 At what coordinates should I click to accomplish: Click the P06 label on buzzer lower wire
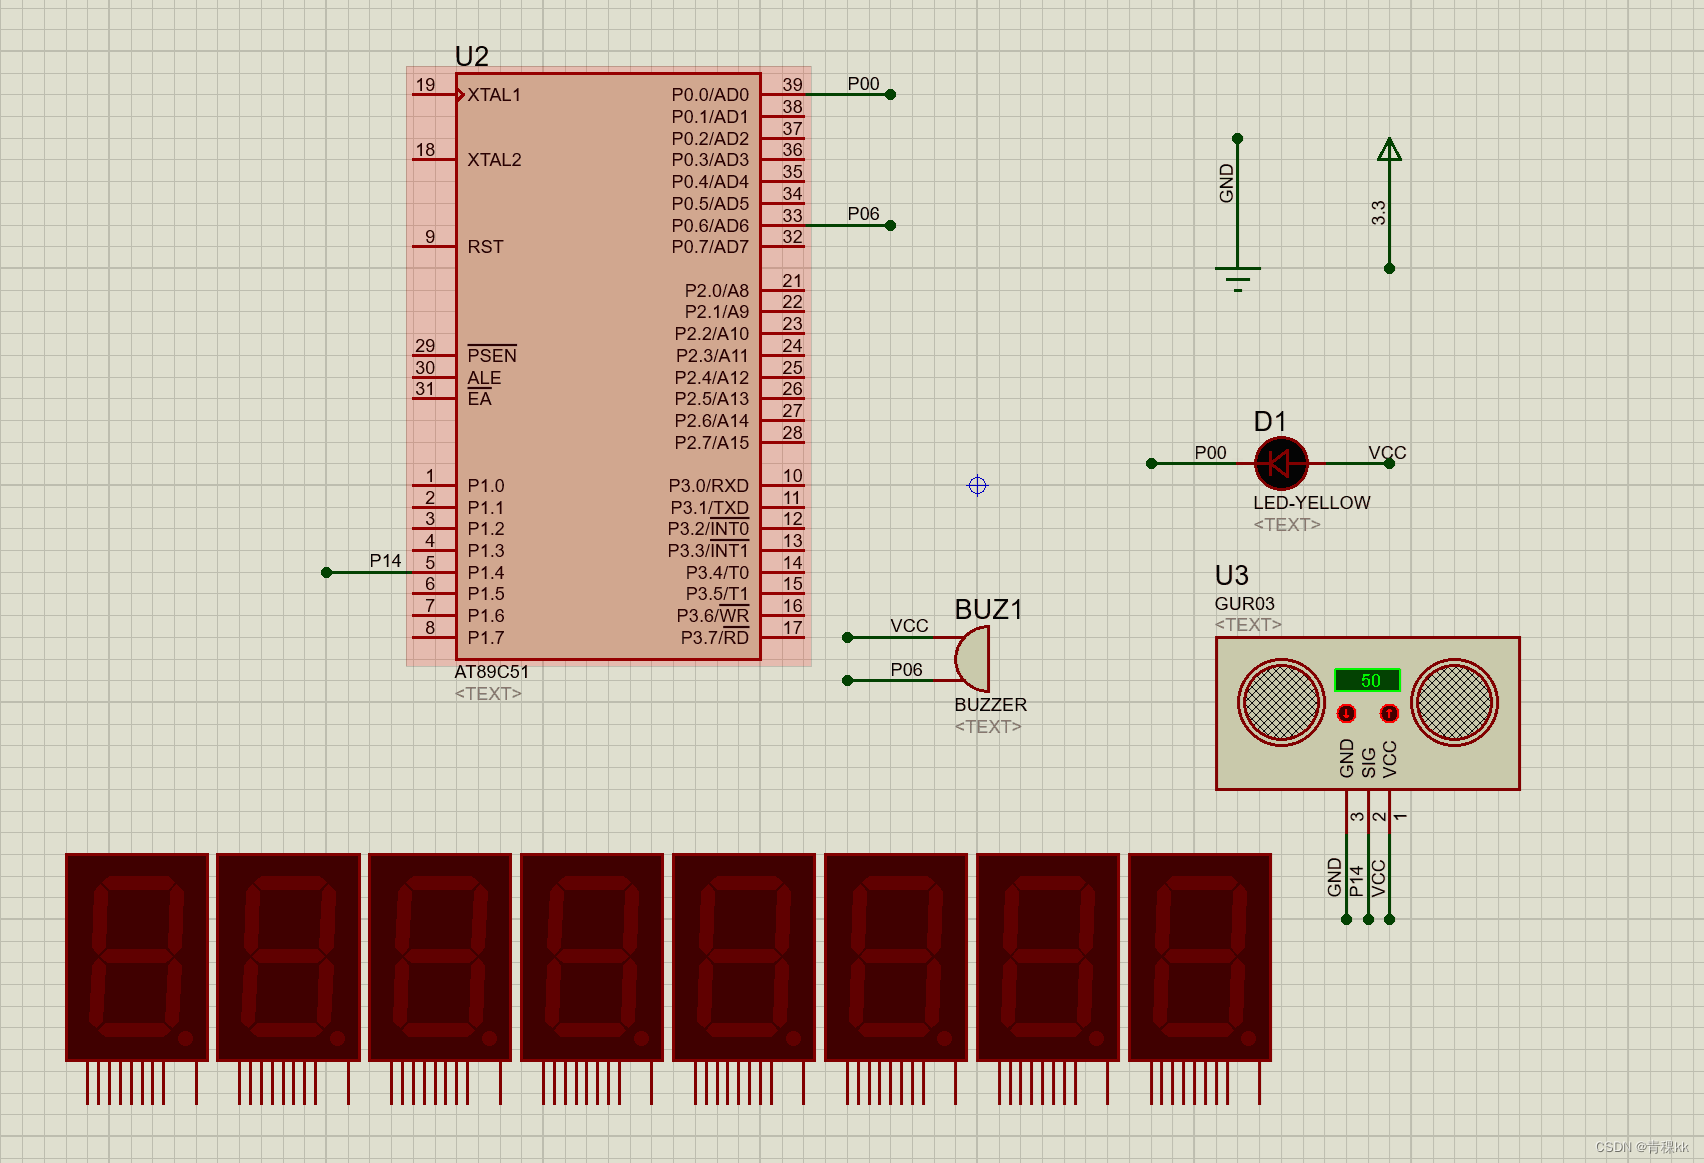(906, 670)
